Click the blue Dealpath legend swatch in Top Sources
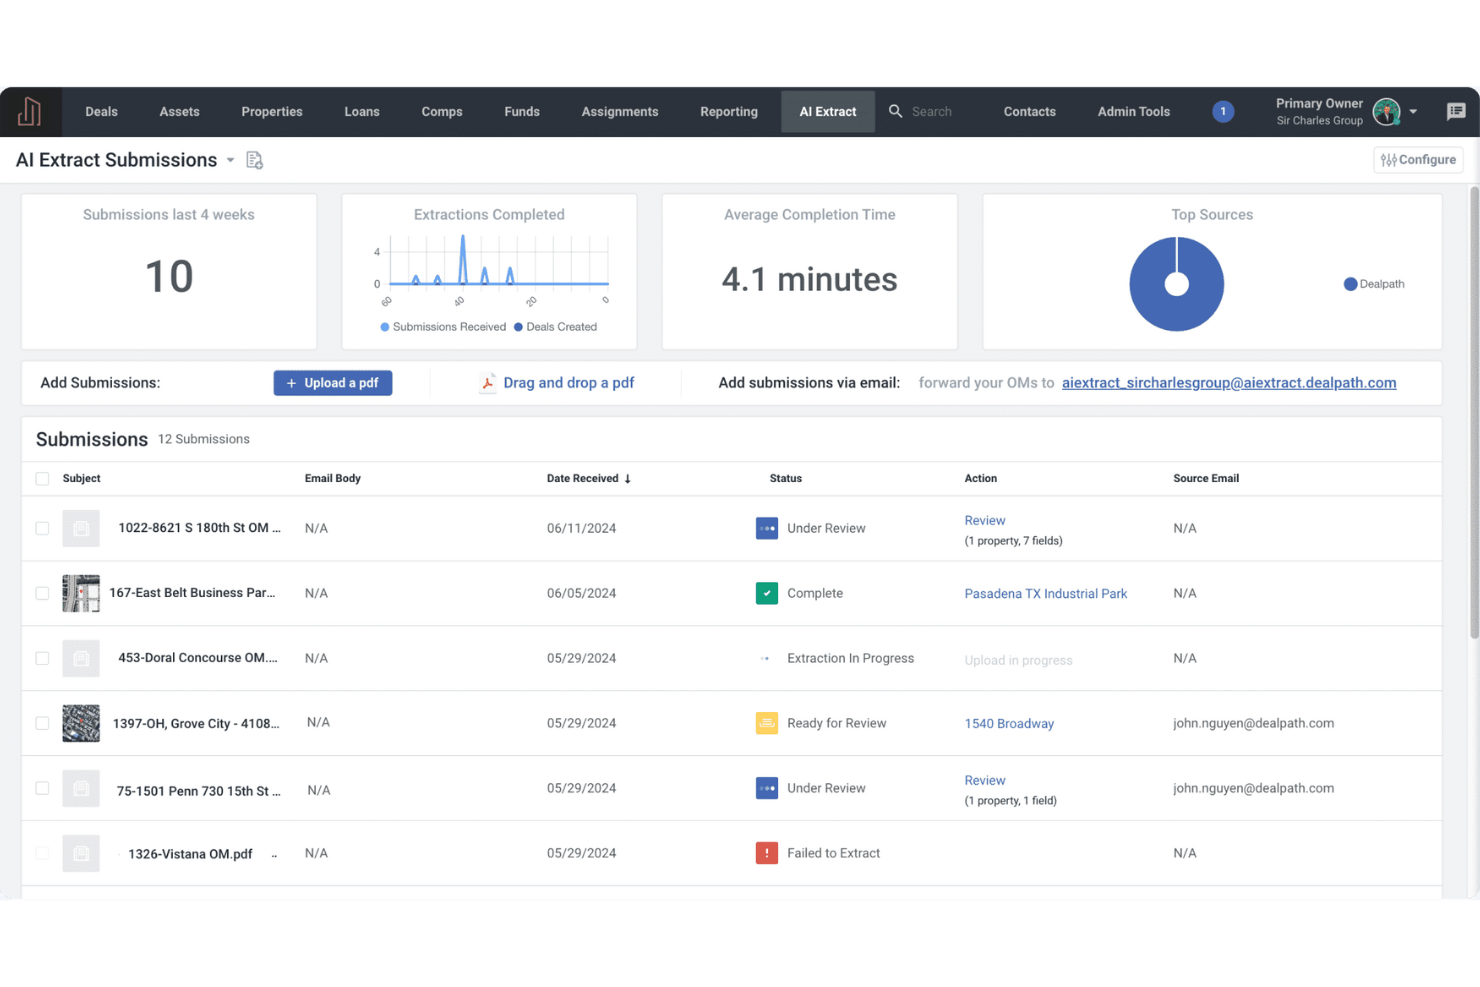The width and height of the screenshot is (1480, 987). point(1348,283)
